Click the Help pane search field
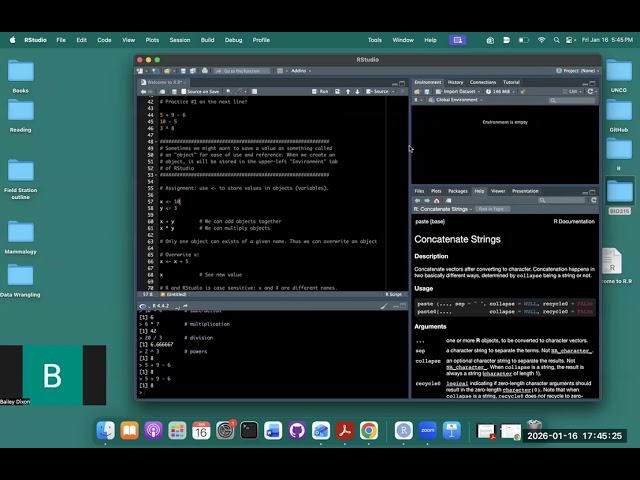The width and height of the screenshot is (640, 480). (x=561, y=200)
